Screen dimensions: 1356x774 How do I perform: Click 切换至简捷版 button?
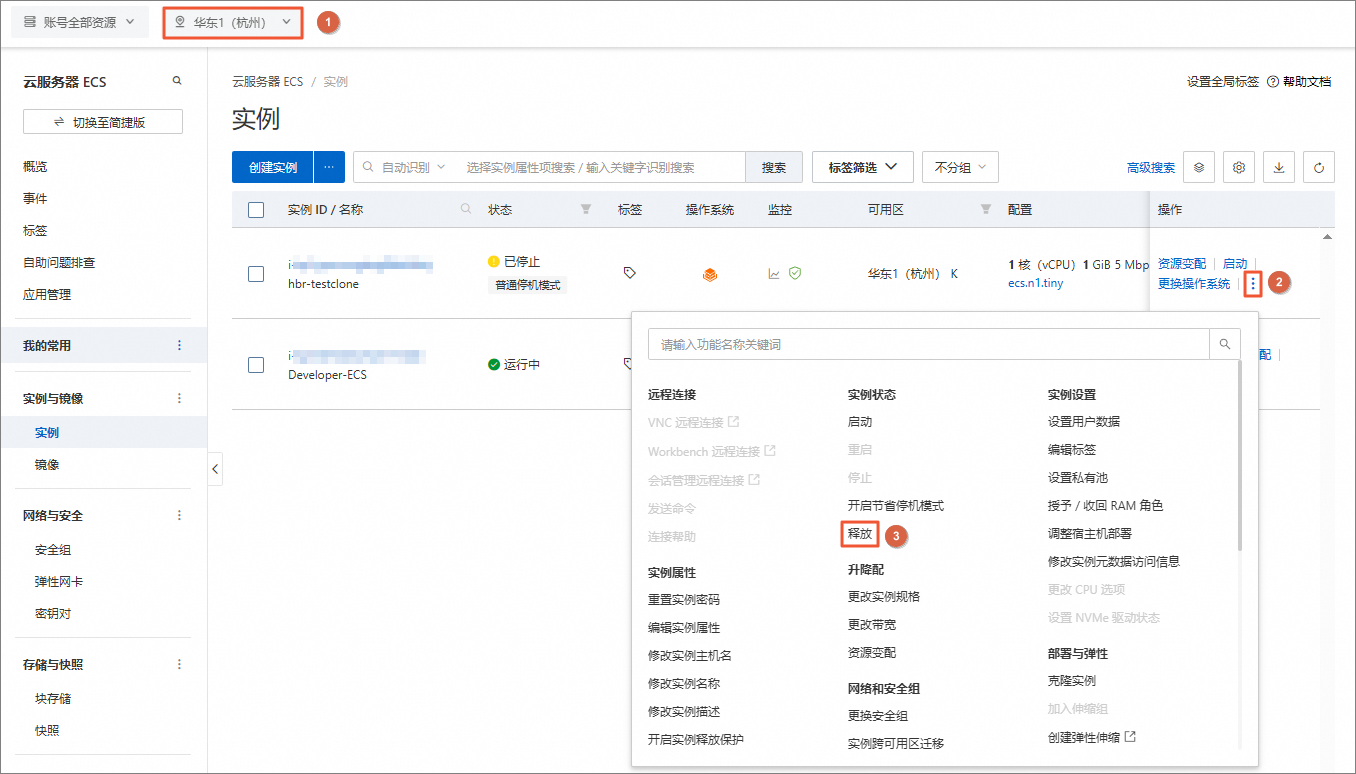pyautogui.click(x=103, y=122)
